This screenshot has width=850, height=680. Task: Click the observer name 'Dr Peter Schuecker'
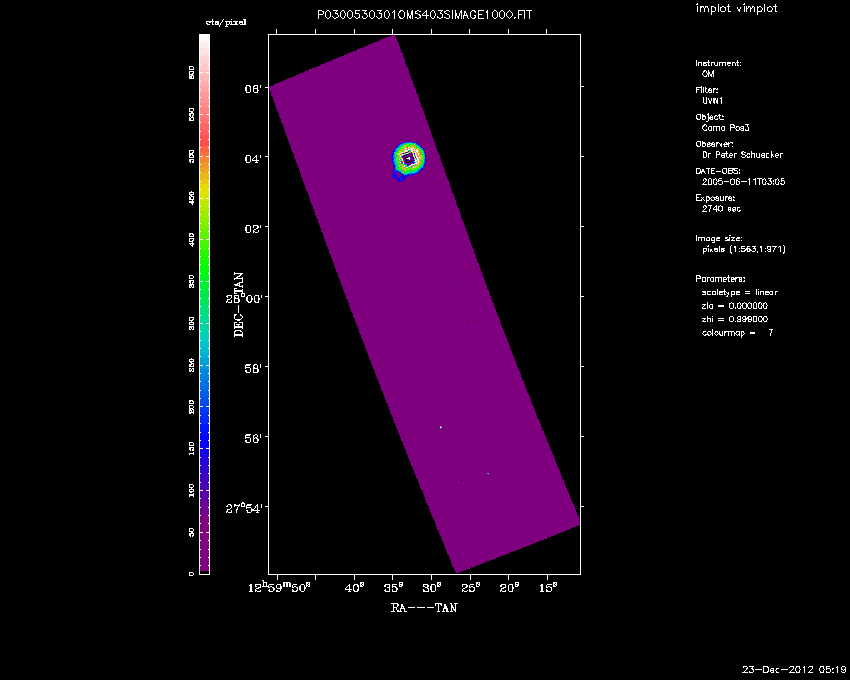tap(742, 155)
